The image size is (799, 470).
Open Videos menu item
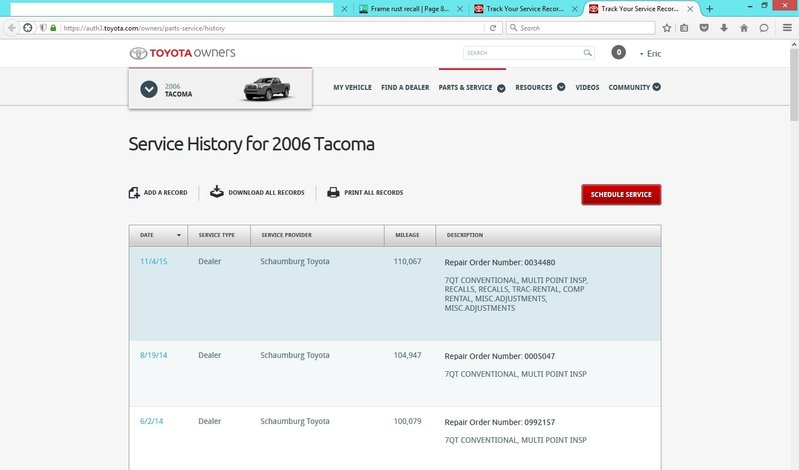click(587, 88)
